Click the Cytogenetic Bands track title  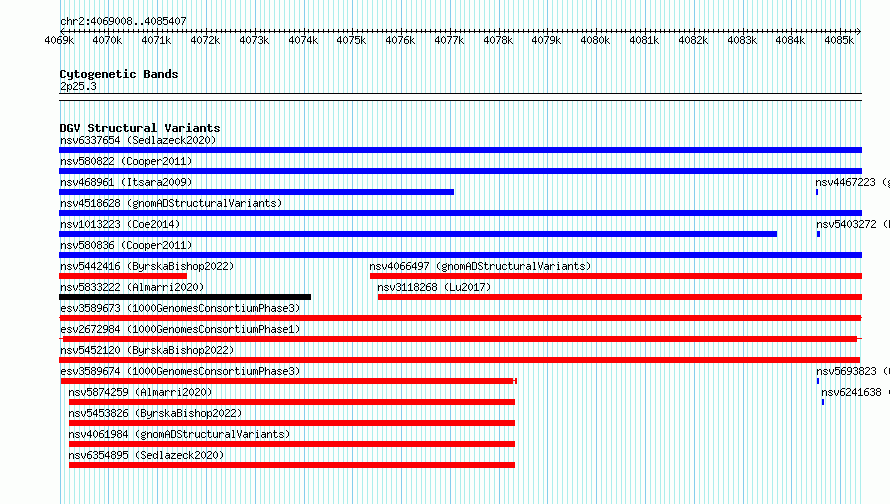coord(119,74)
